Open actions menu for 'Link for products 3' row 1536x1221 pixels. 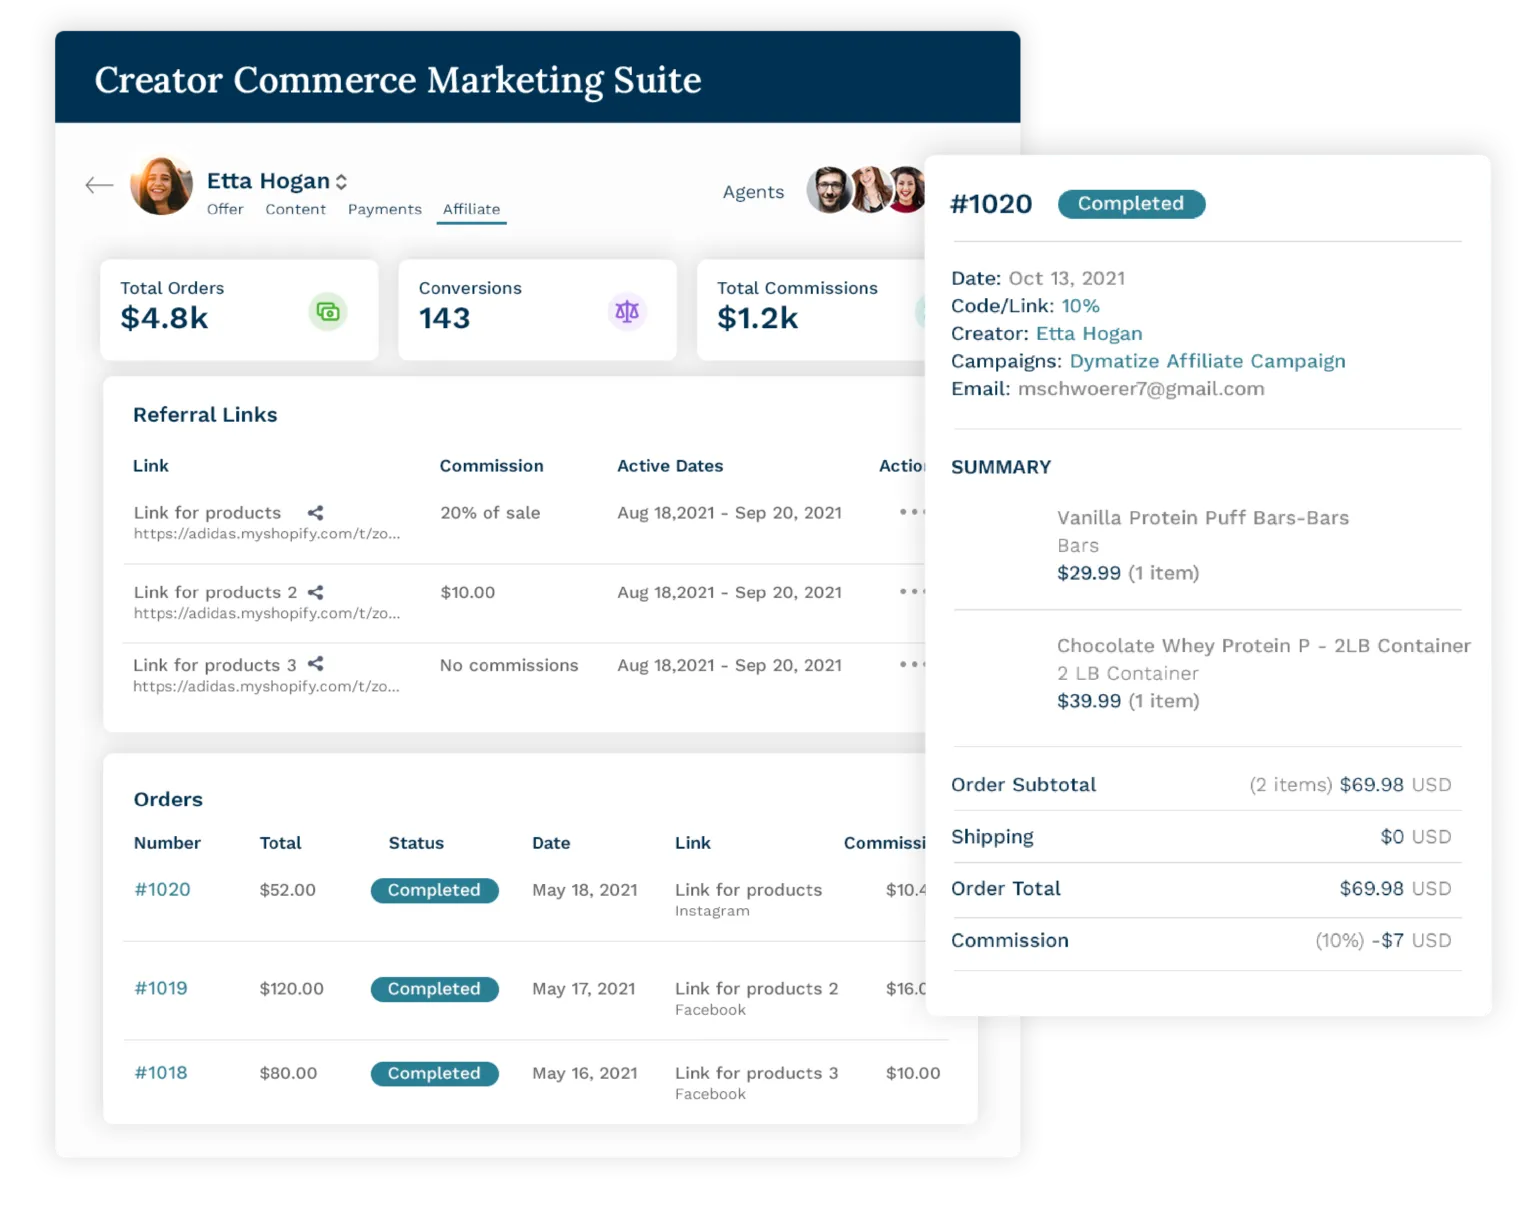[911, 664]
